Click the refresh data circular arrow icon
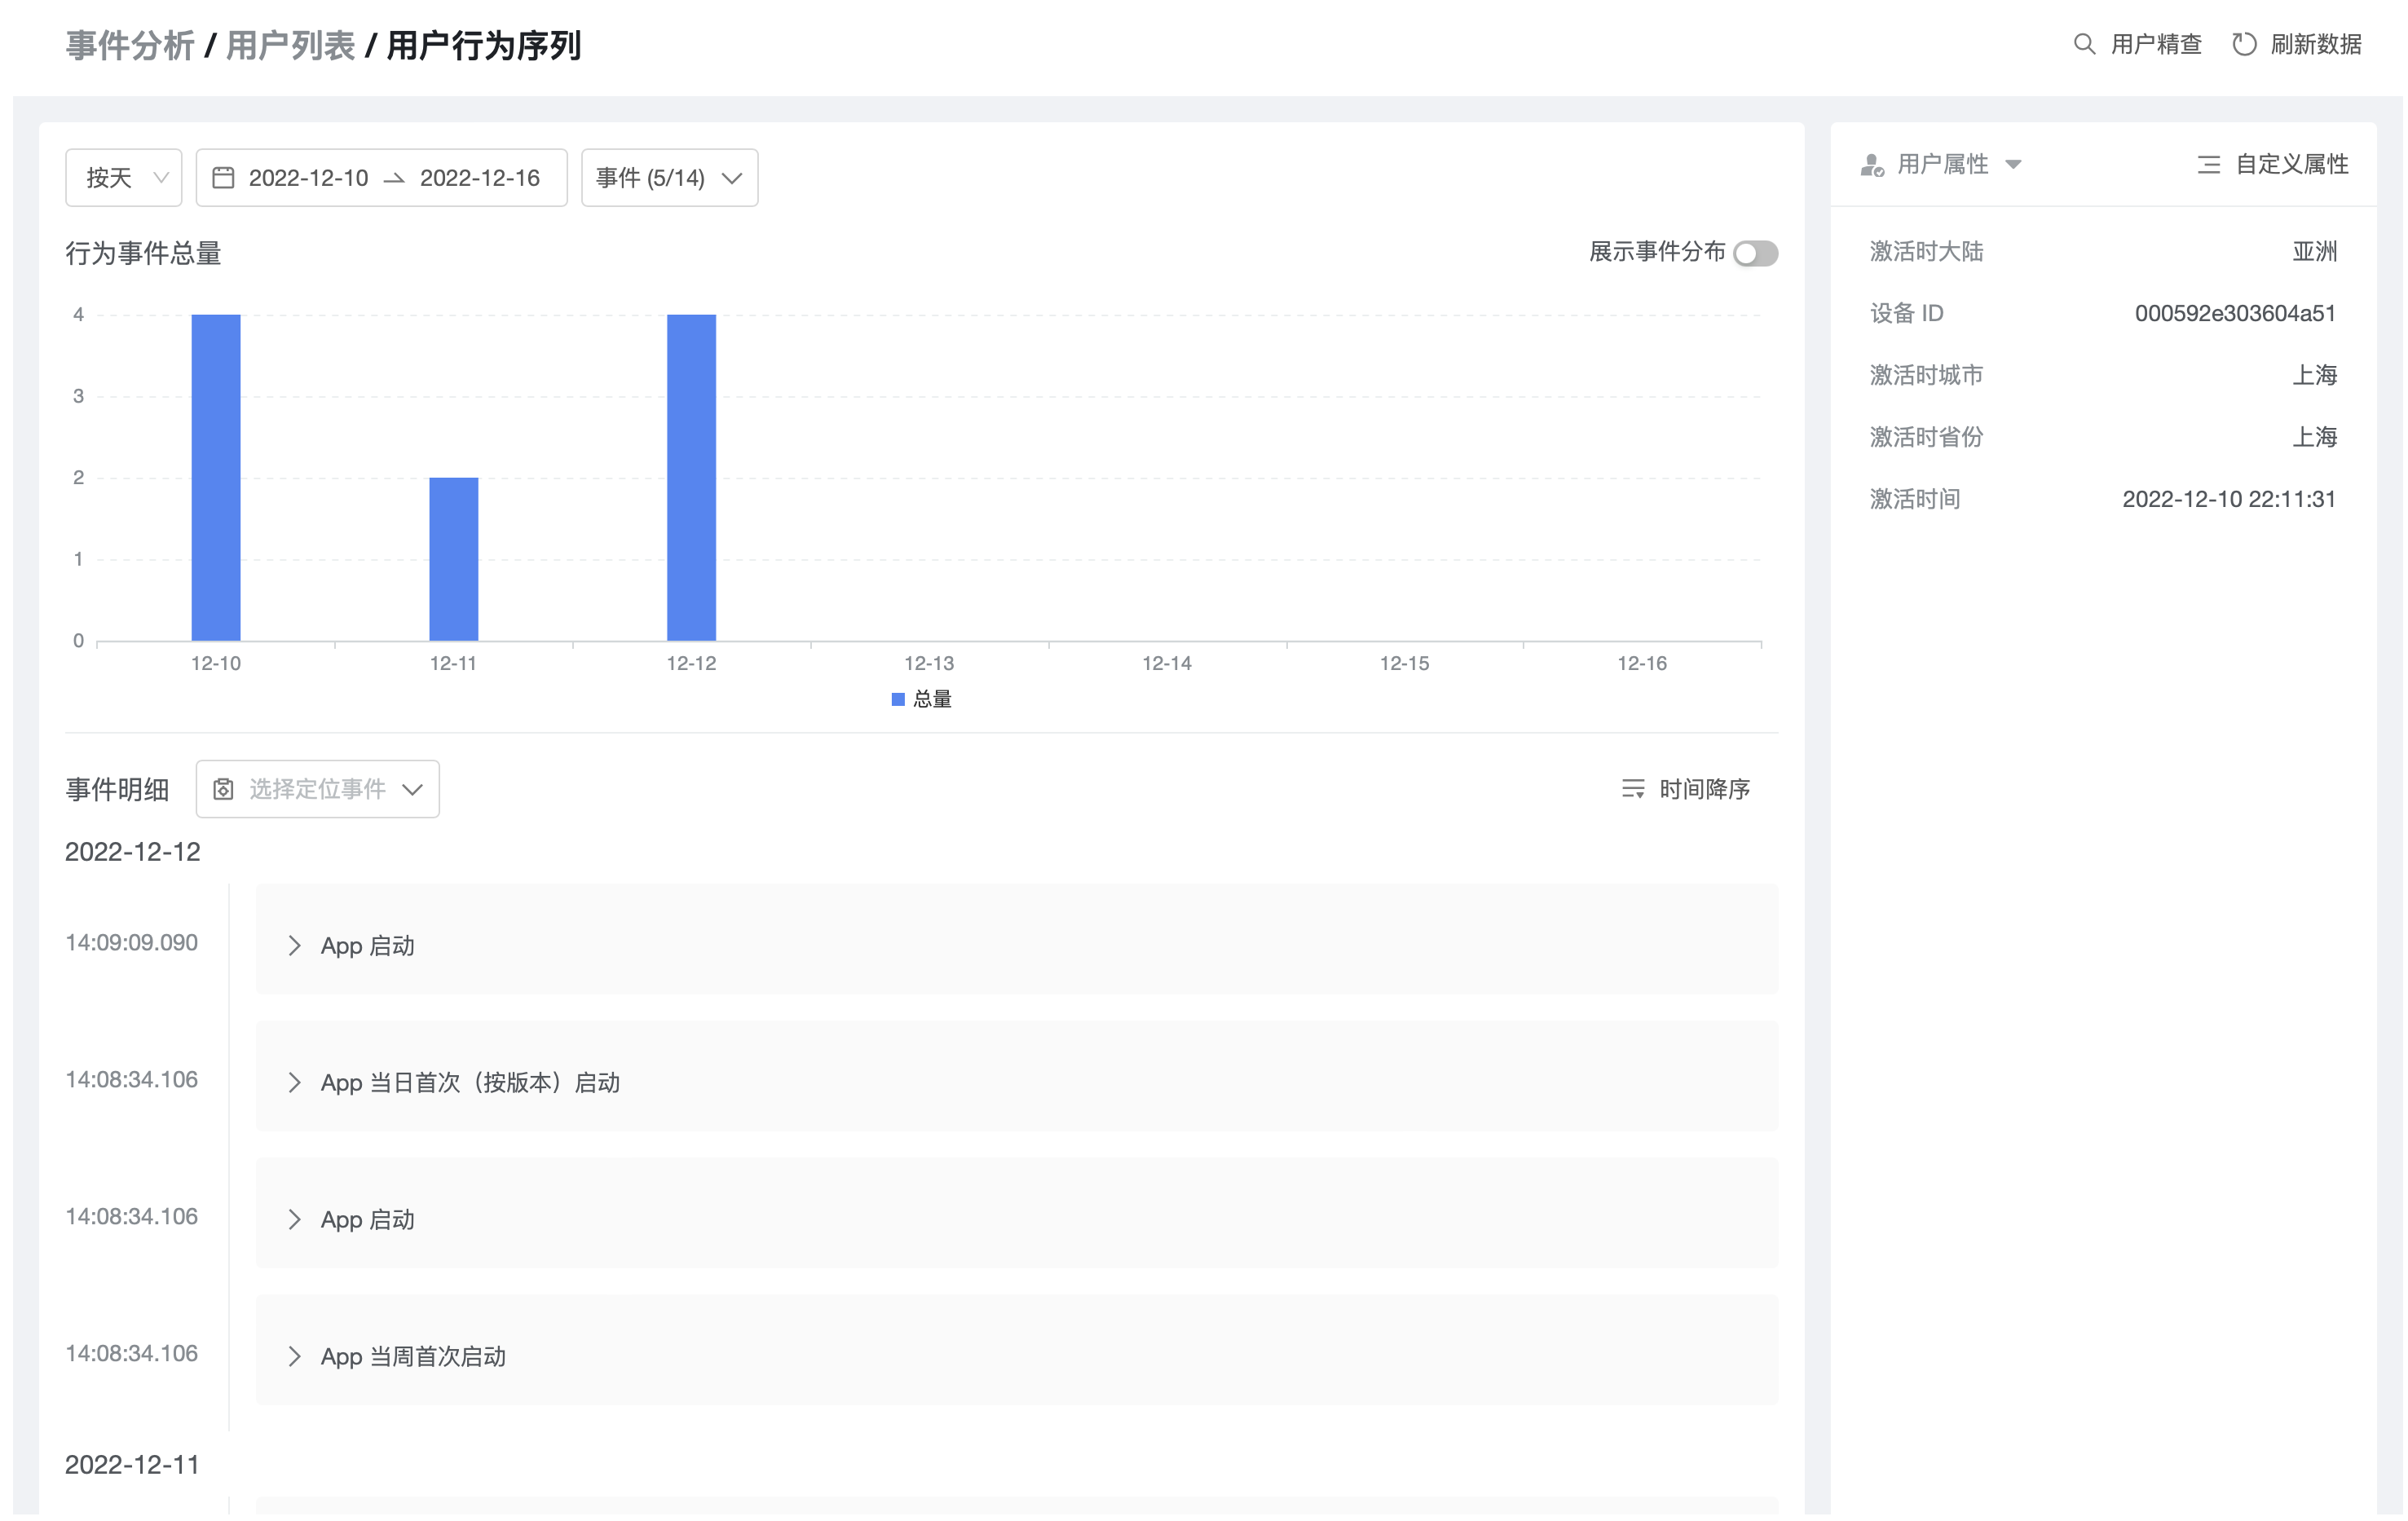Screen dimensions: 2408x1521 (2244, 44)
